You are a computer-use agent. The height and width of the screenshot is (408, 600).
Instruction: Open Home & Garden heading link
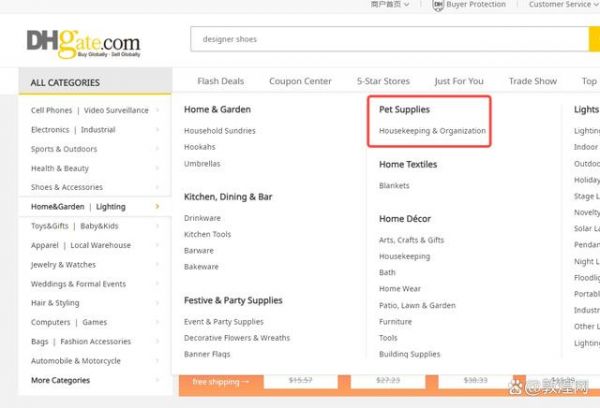[217, 109]
